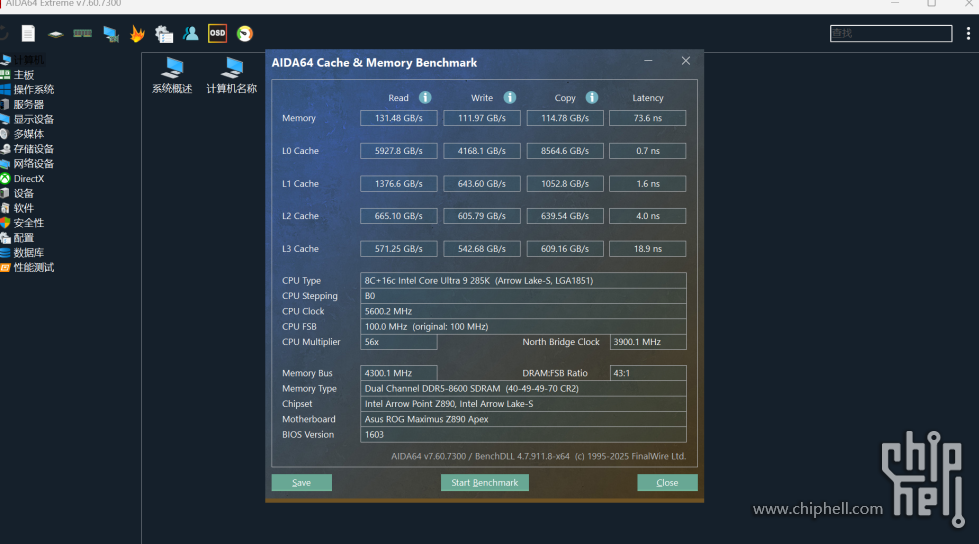Click the L1 Cache Write value 643.60 GB/s

click(482, 184)
